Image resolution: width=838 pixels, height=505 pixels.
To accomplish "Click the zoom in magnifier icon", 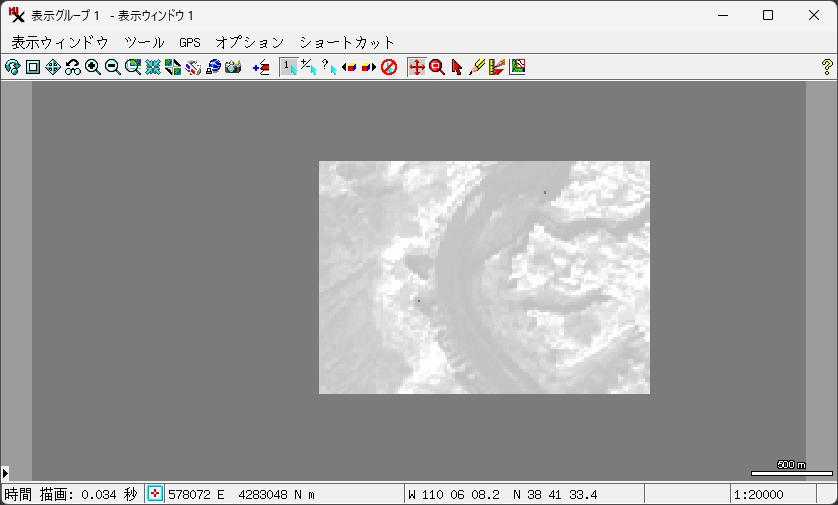I will 93,67.
